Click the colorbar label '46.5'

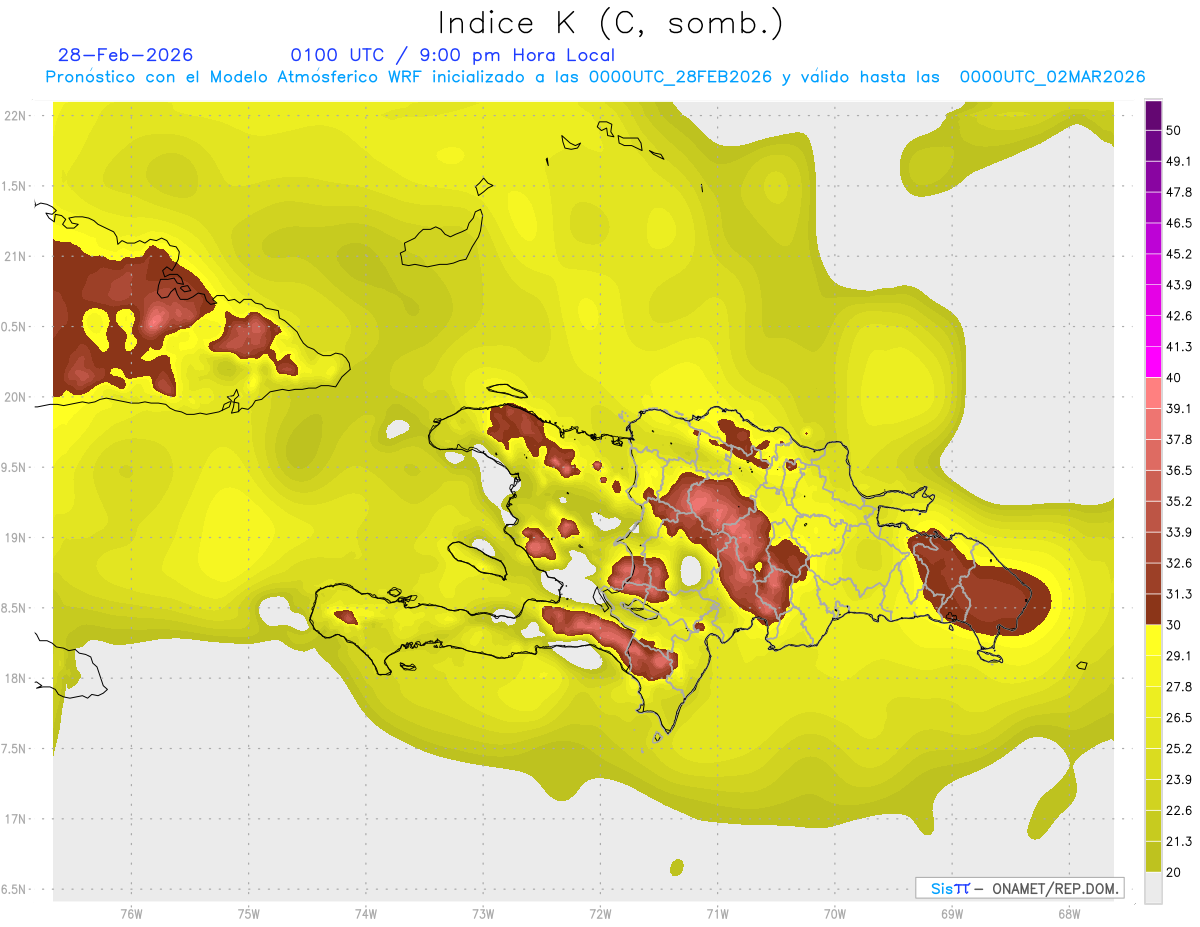click(x=1178, y=223)
